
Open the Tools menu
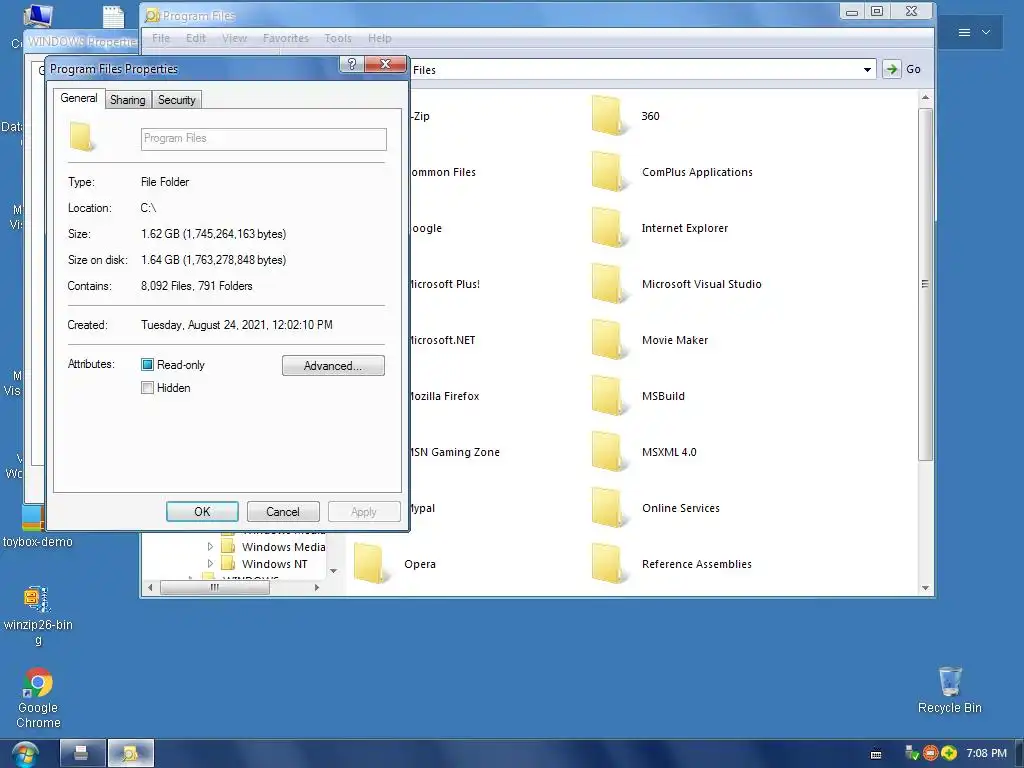pos(338,39)
